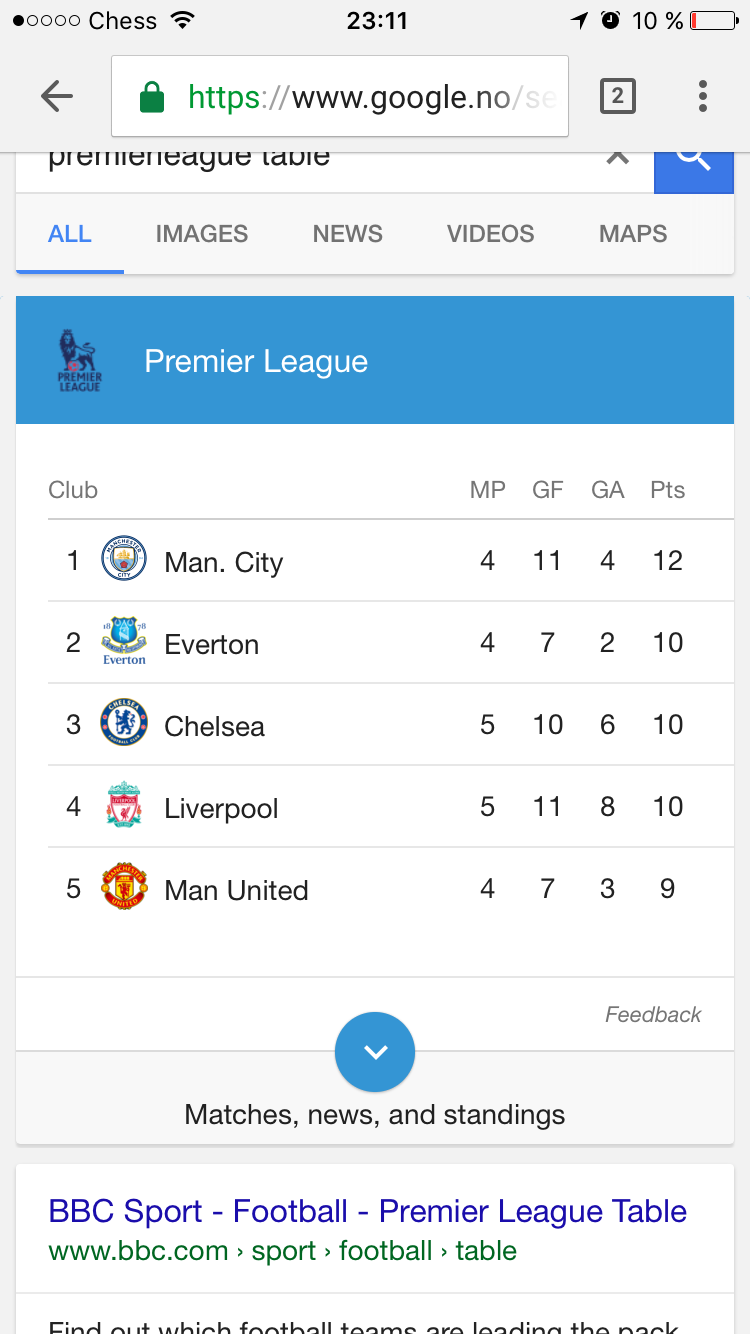This screenshot has height=1334, width=750.
Task: Expand Matches, news, and standings section
Action: [375, 1114]
